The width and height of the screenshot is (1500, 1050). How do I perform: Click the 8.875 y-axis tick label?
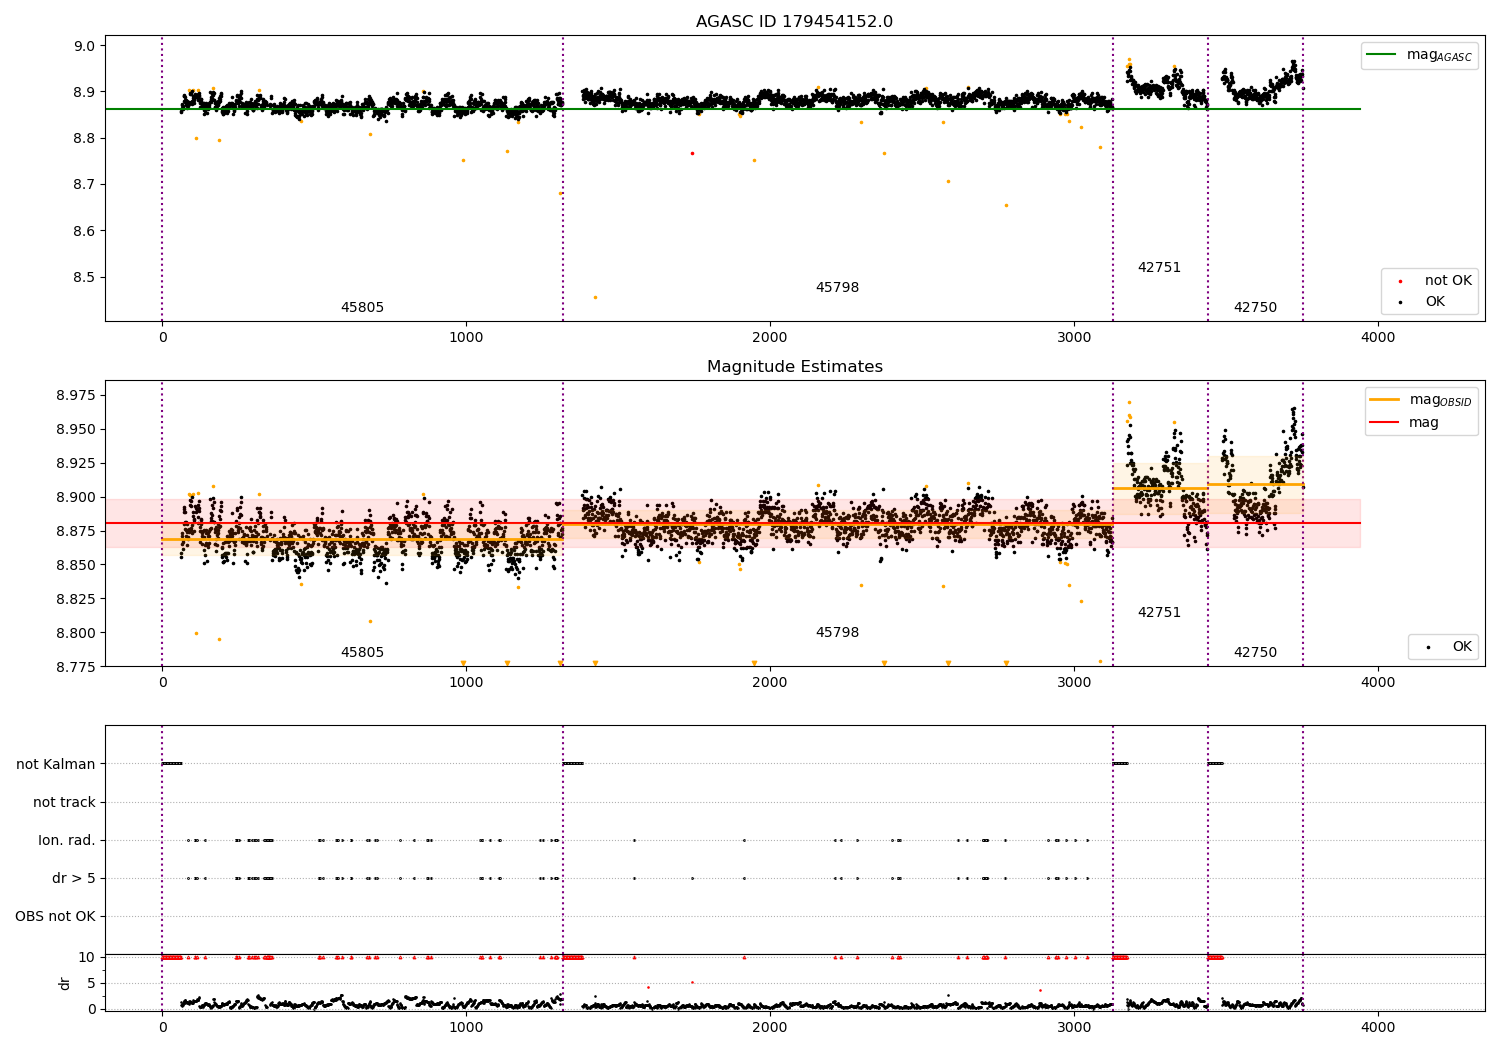pyautogui.click(x=76, y=531)
